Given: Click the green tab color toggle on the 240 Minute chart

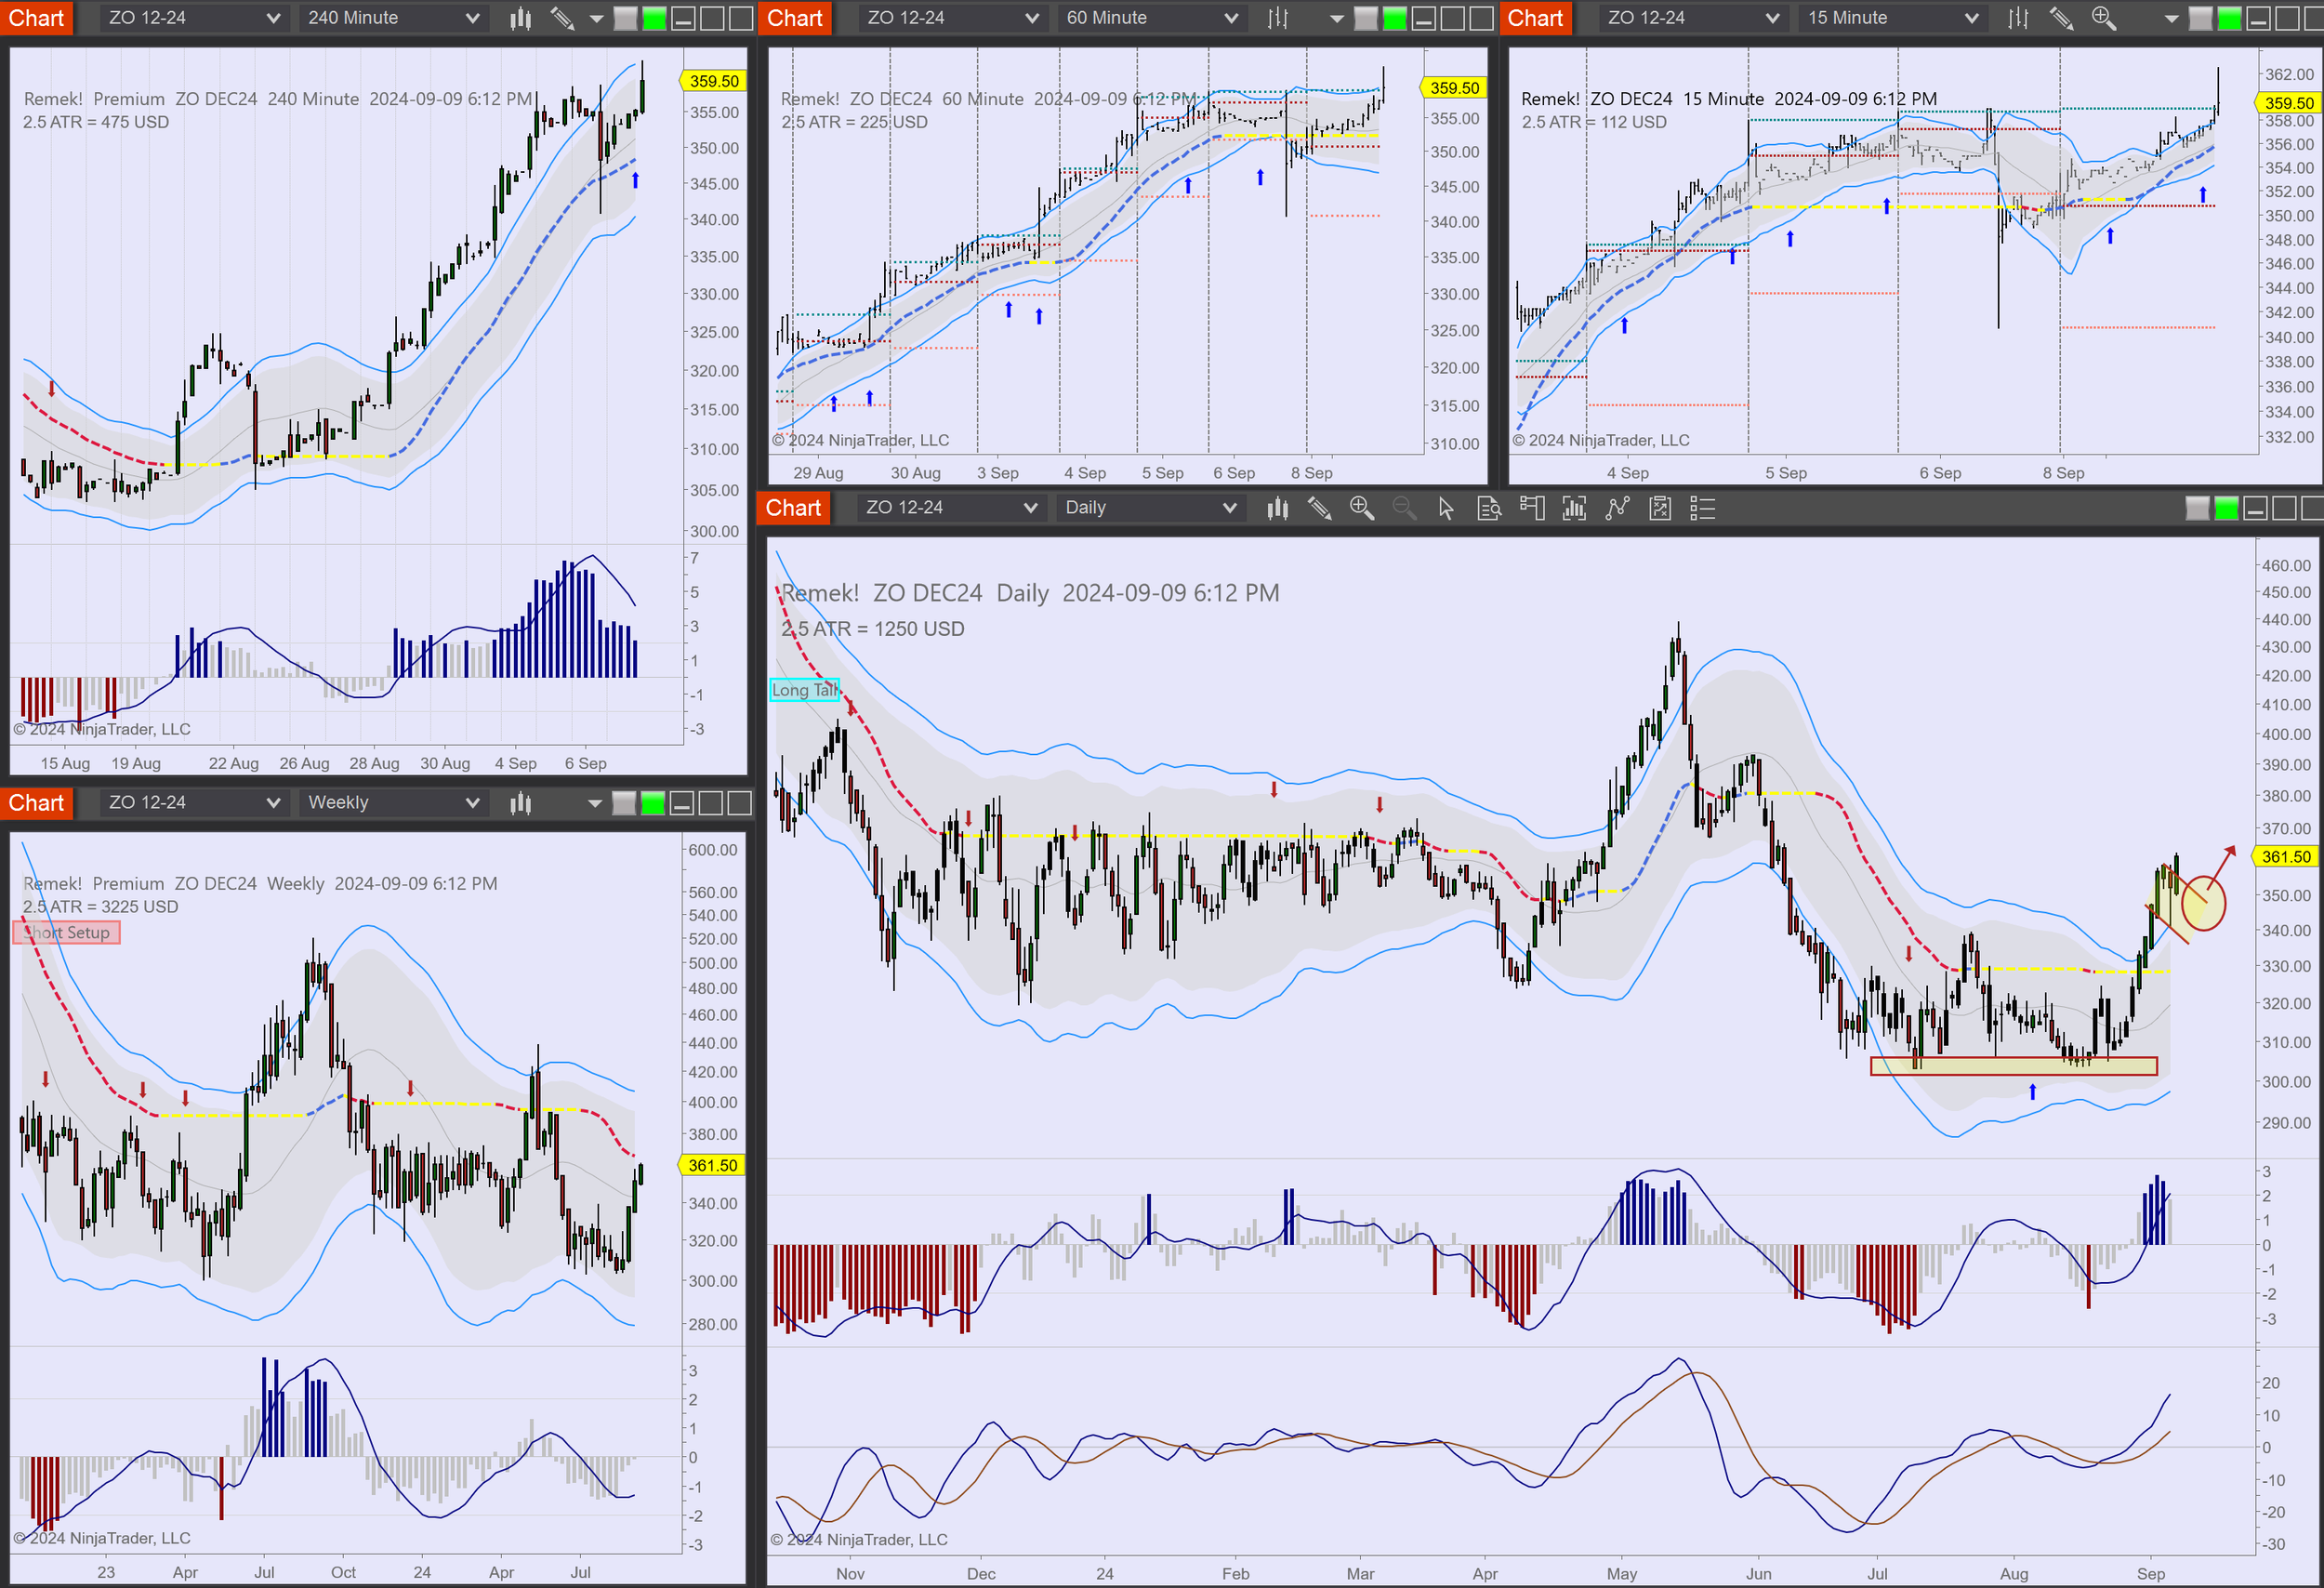Looking at the screenshot, I should [x=651, y=17].
